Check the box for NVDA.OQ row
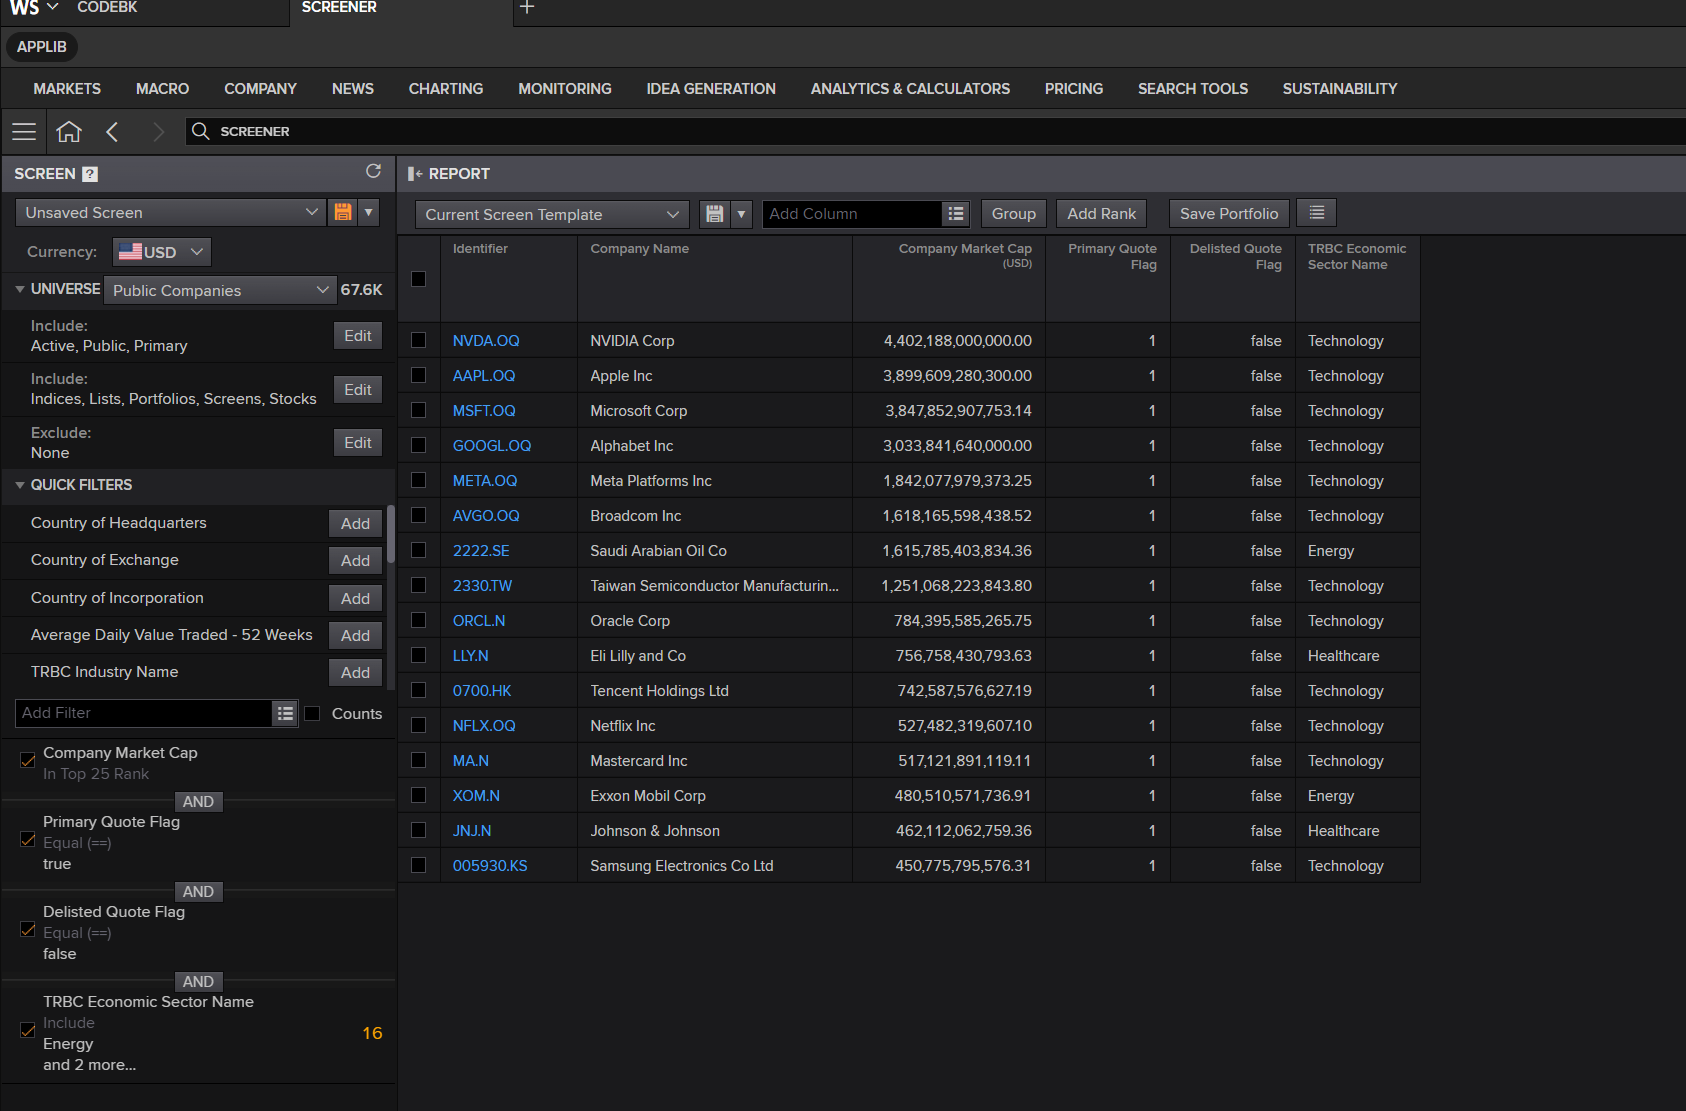Screen dimensions: 1686x1111 [x=419, y=341]
